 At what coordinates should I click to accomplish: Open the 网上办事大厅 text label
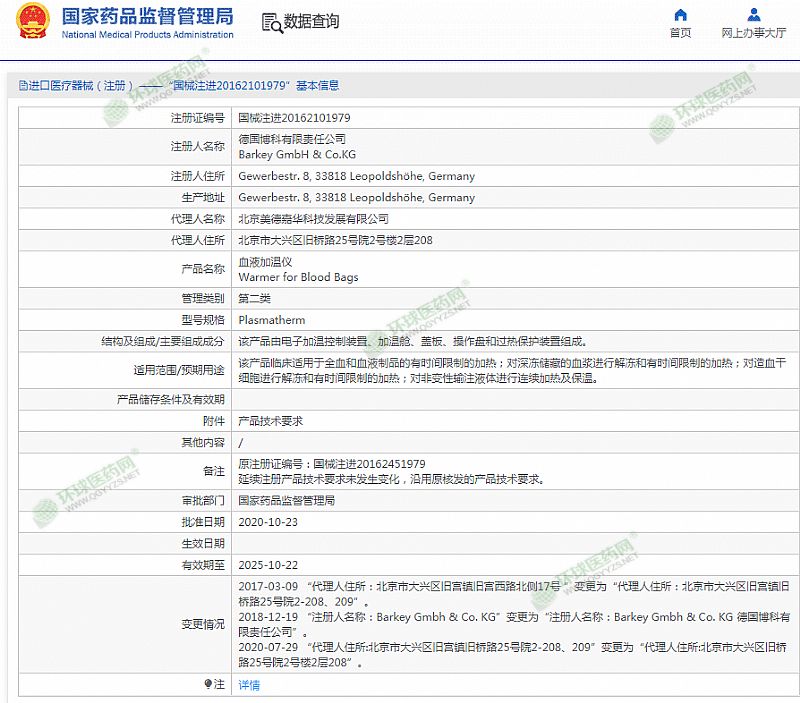pos(753,33)
